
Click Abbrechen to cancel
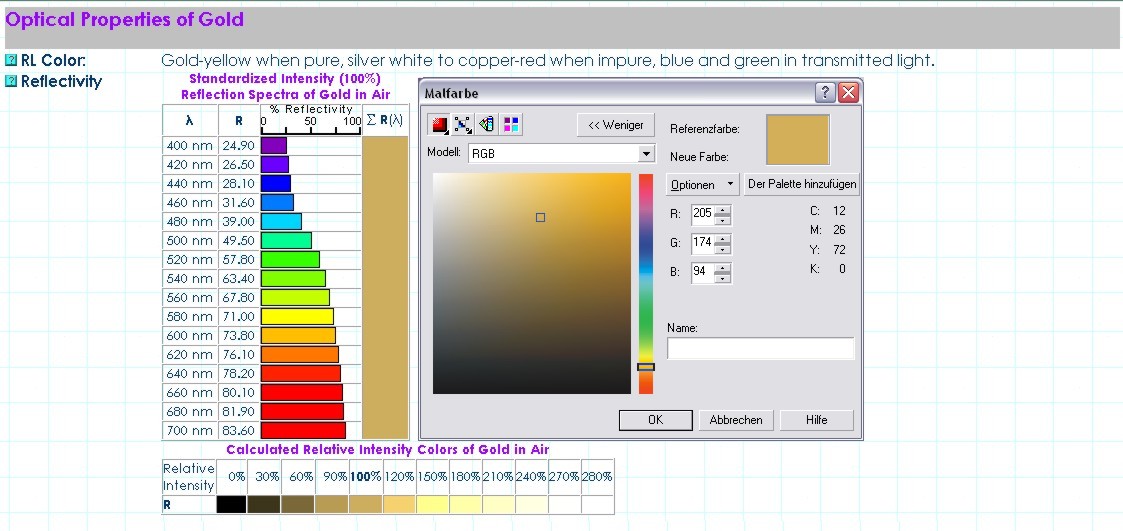tap(736, 420)
